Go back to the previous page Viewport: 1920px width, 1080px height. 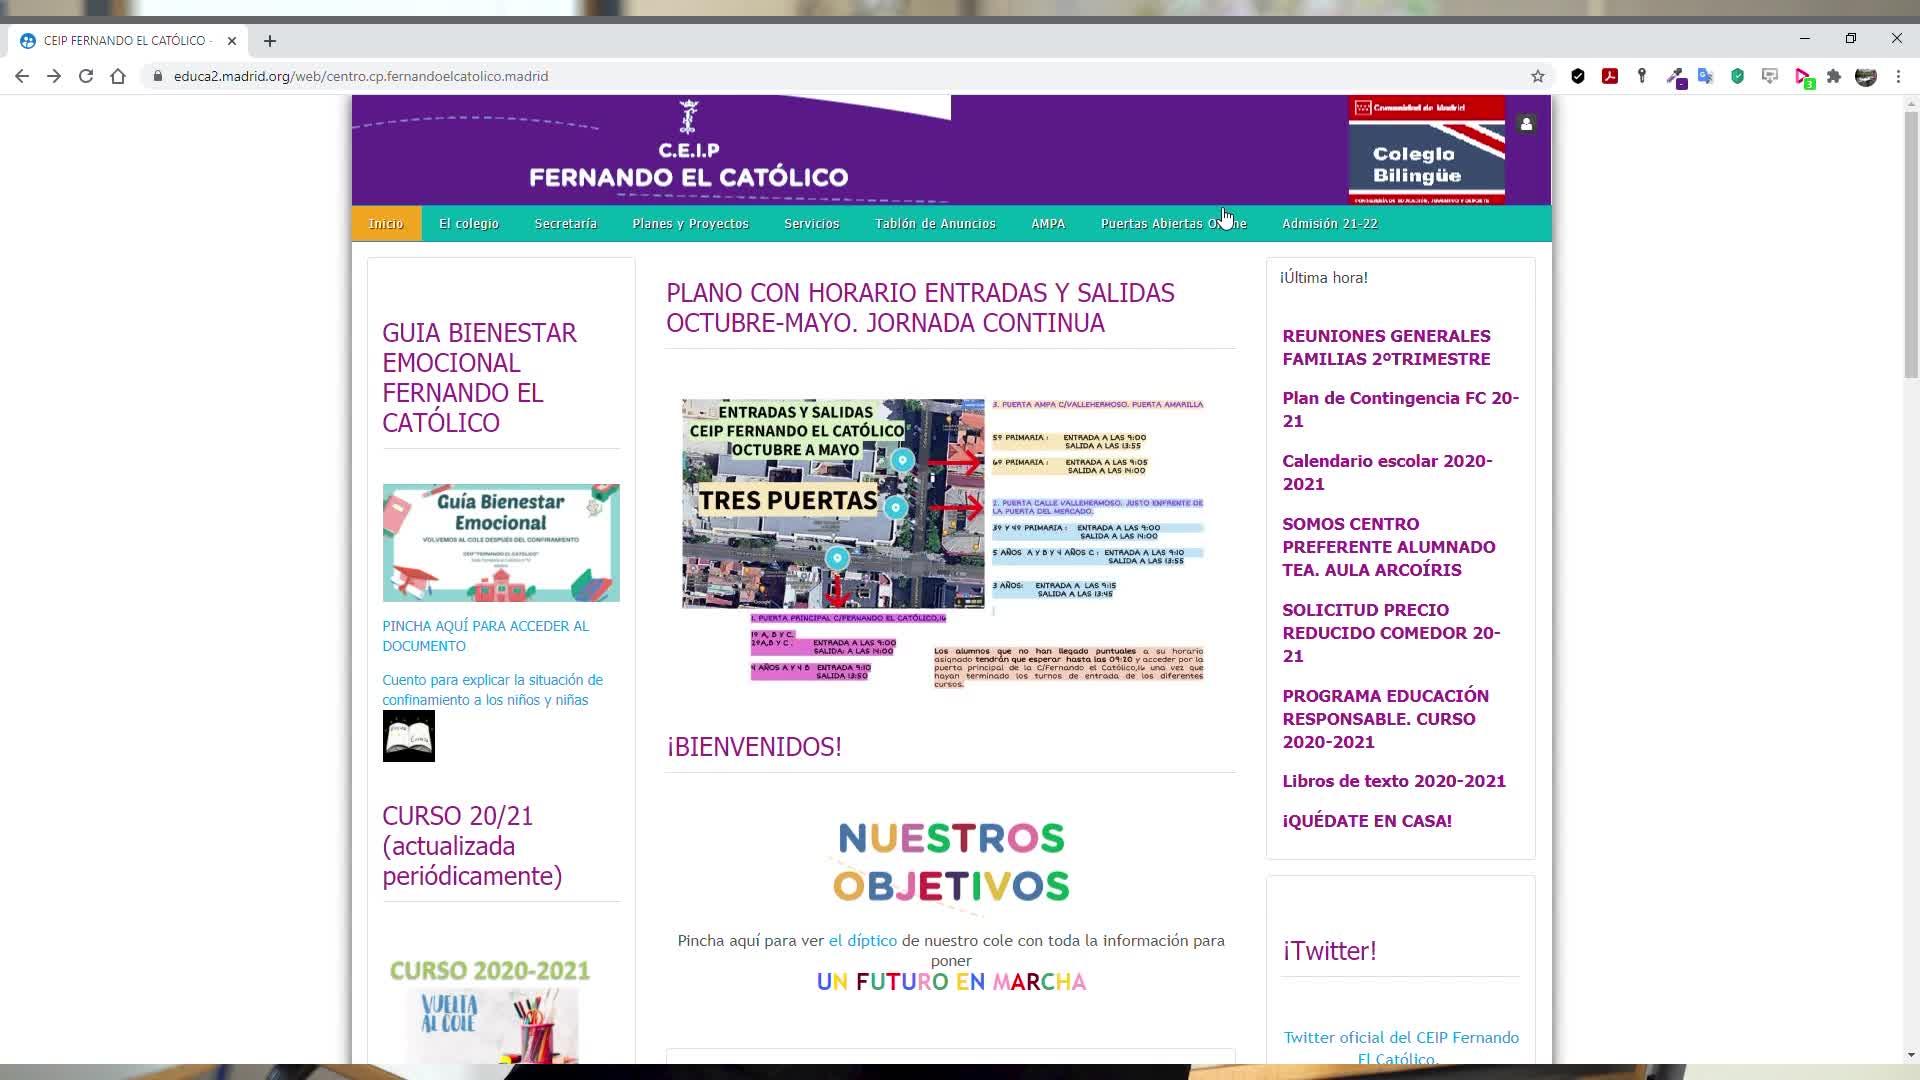click(22, 76)
